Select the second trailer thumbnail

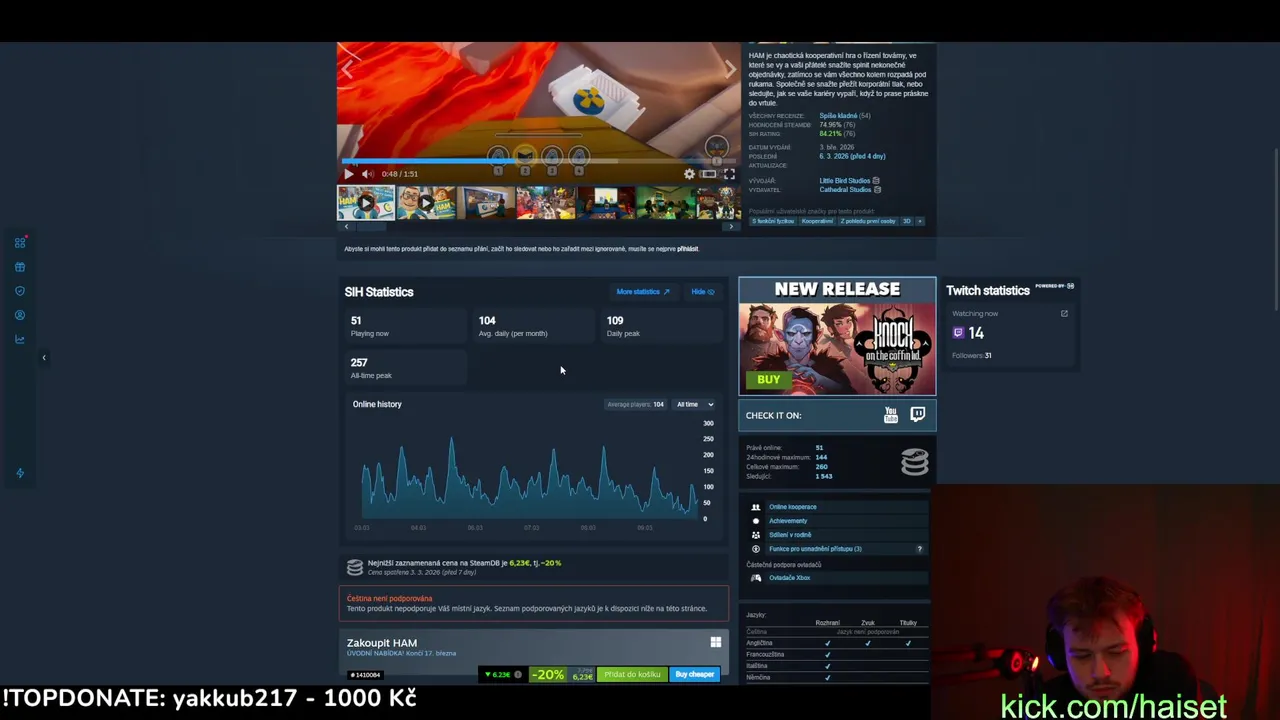point(425,203)
